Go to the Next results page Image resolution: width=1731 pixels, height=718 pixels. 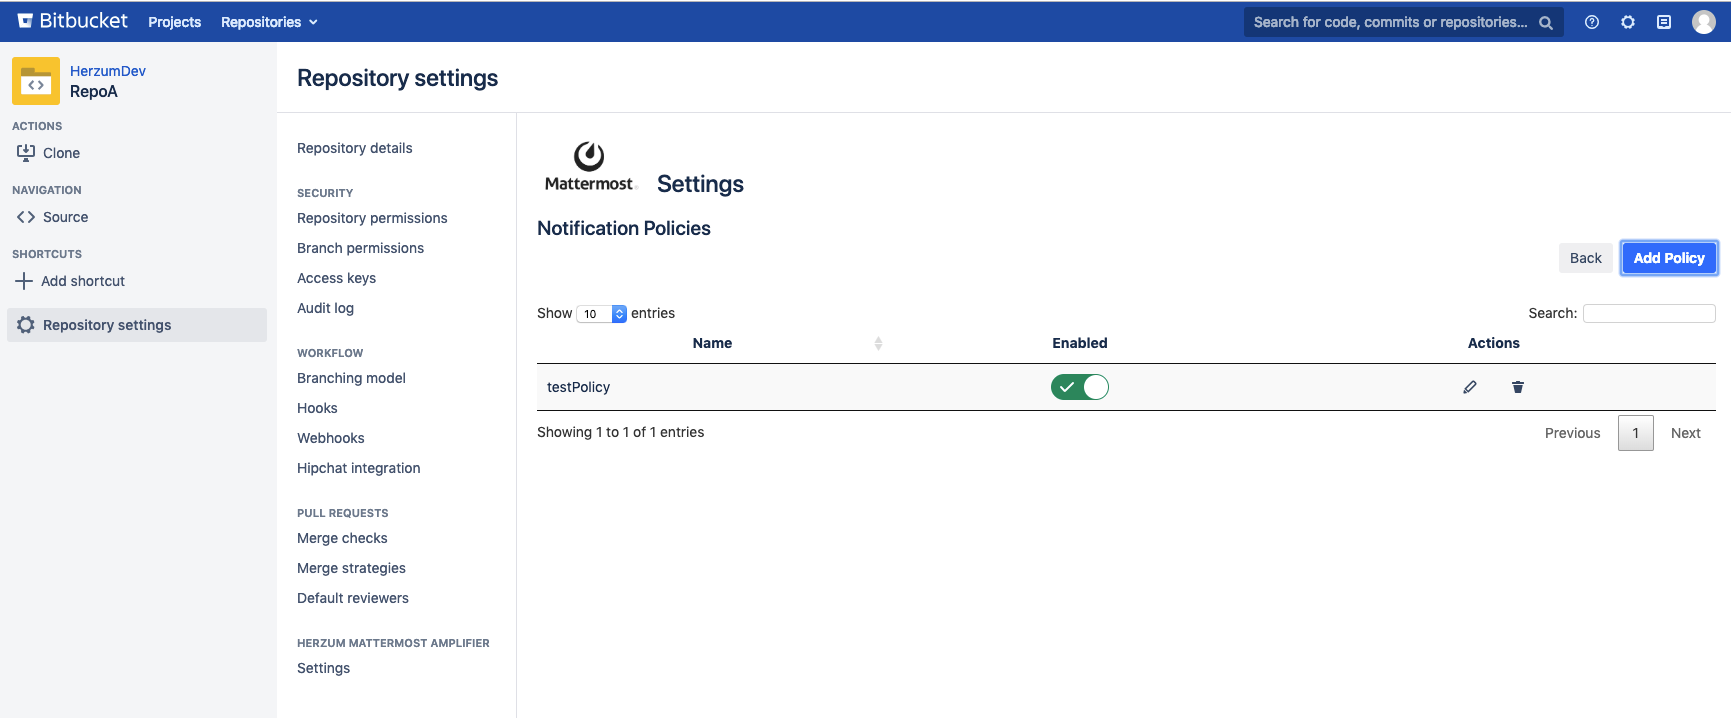1685,433
